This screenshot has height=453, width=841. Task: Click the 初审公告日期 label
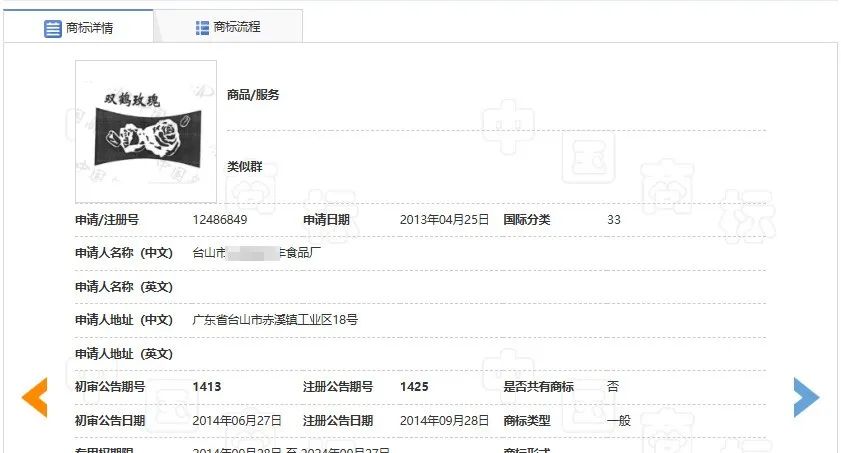click(x=110, y=421)
